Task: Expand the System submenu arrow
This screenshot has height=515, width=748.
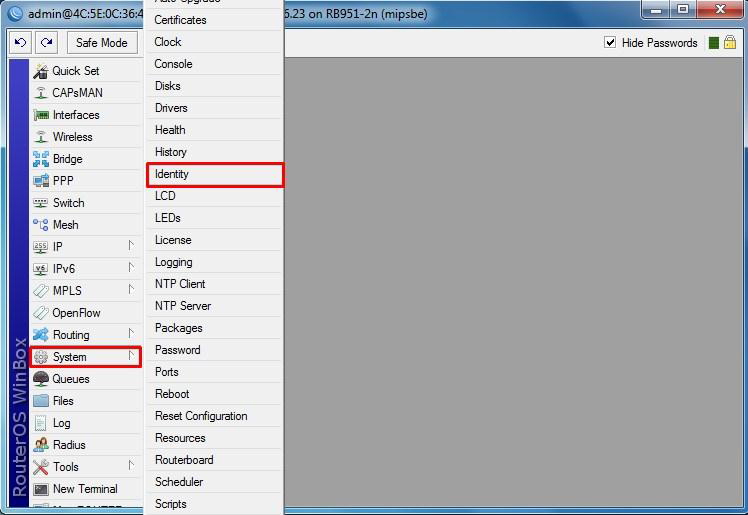Action: [x=131, y=356]
